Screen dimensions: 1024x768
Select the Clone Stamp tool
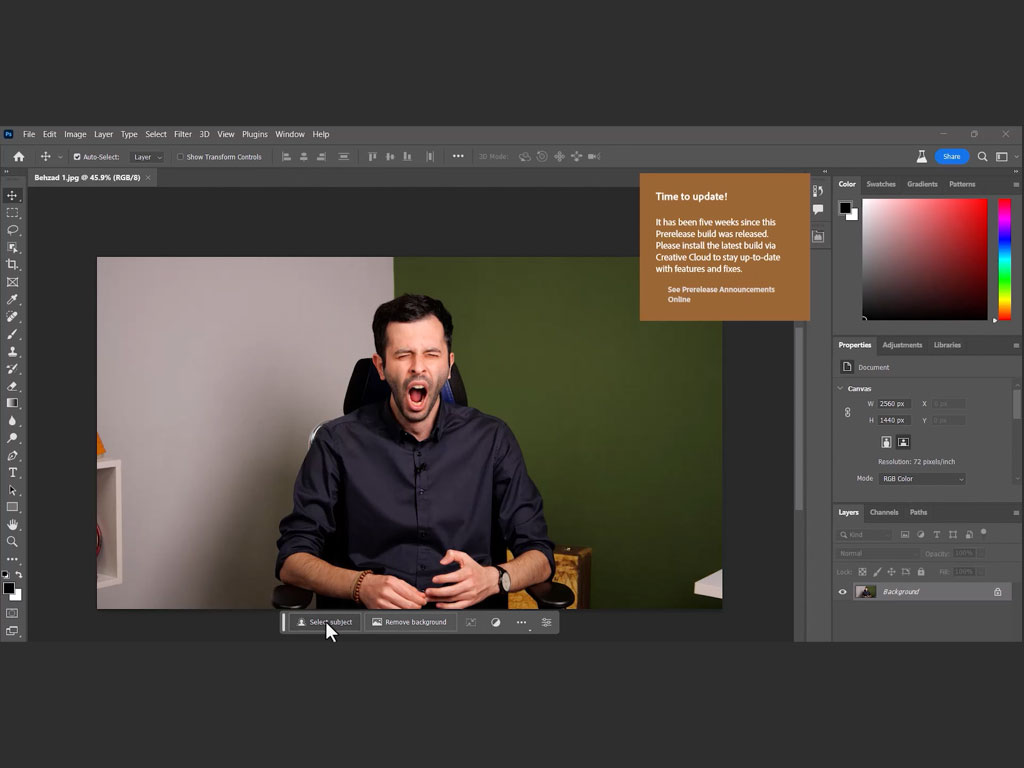pos(12,351)
